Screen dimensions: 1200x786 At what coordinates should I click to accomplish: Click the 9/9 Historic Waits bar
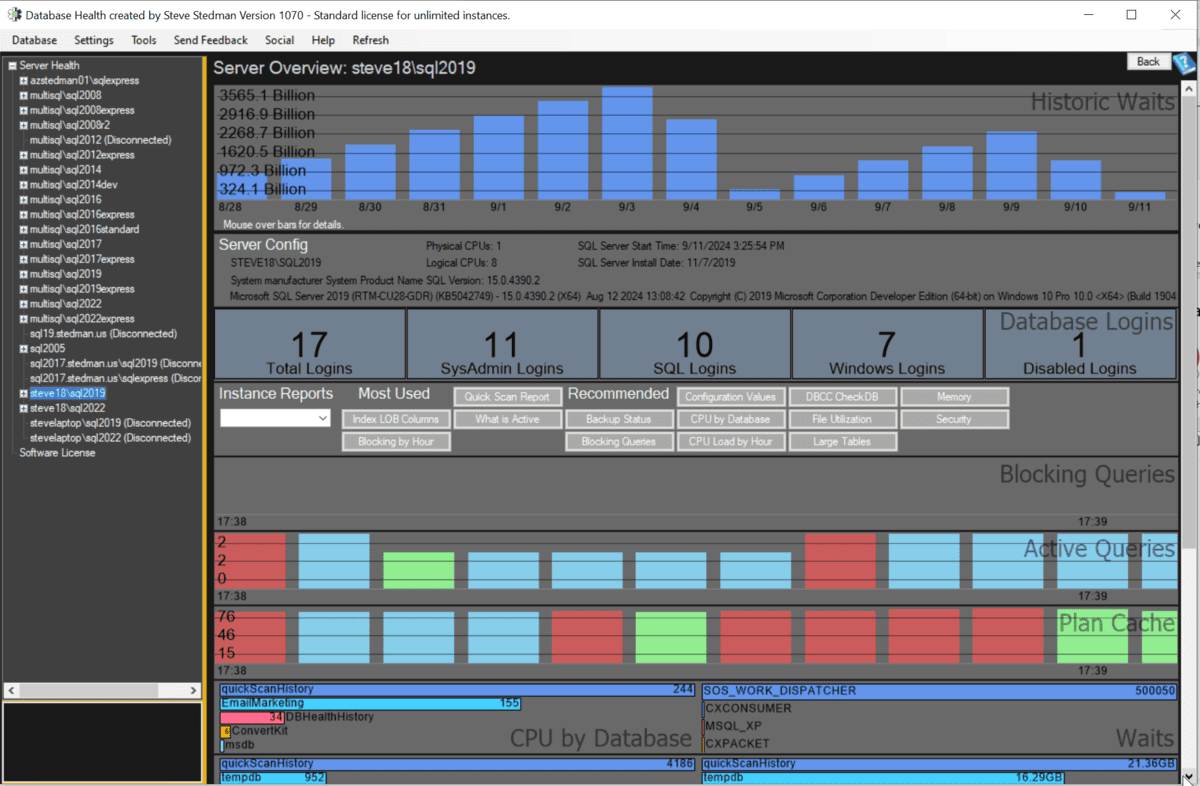click(x=1012, y=166)
